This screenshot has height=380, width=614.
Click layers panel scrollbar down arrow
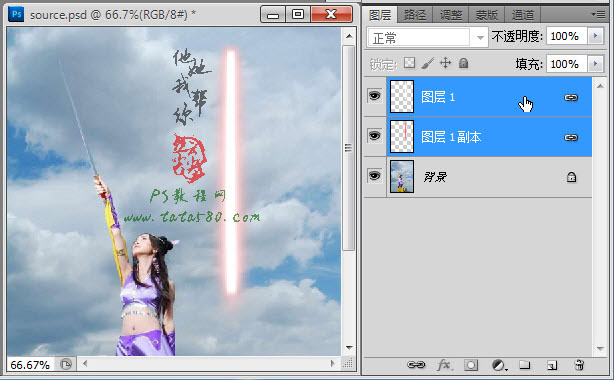click(x=600, y=348)
